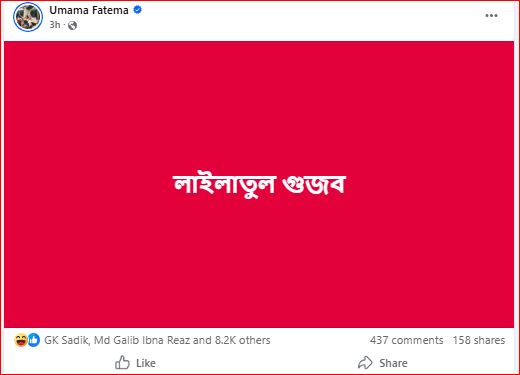Click the blue thumbs-up reaction icon

click(33, 340)
